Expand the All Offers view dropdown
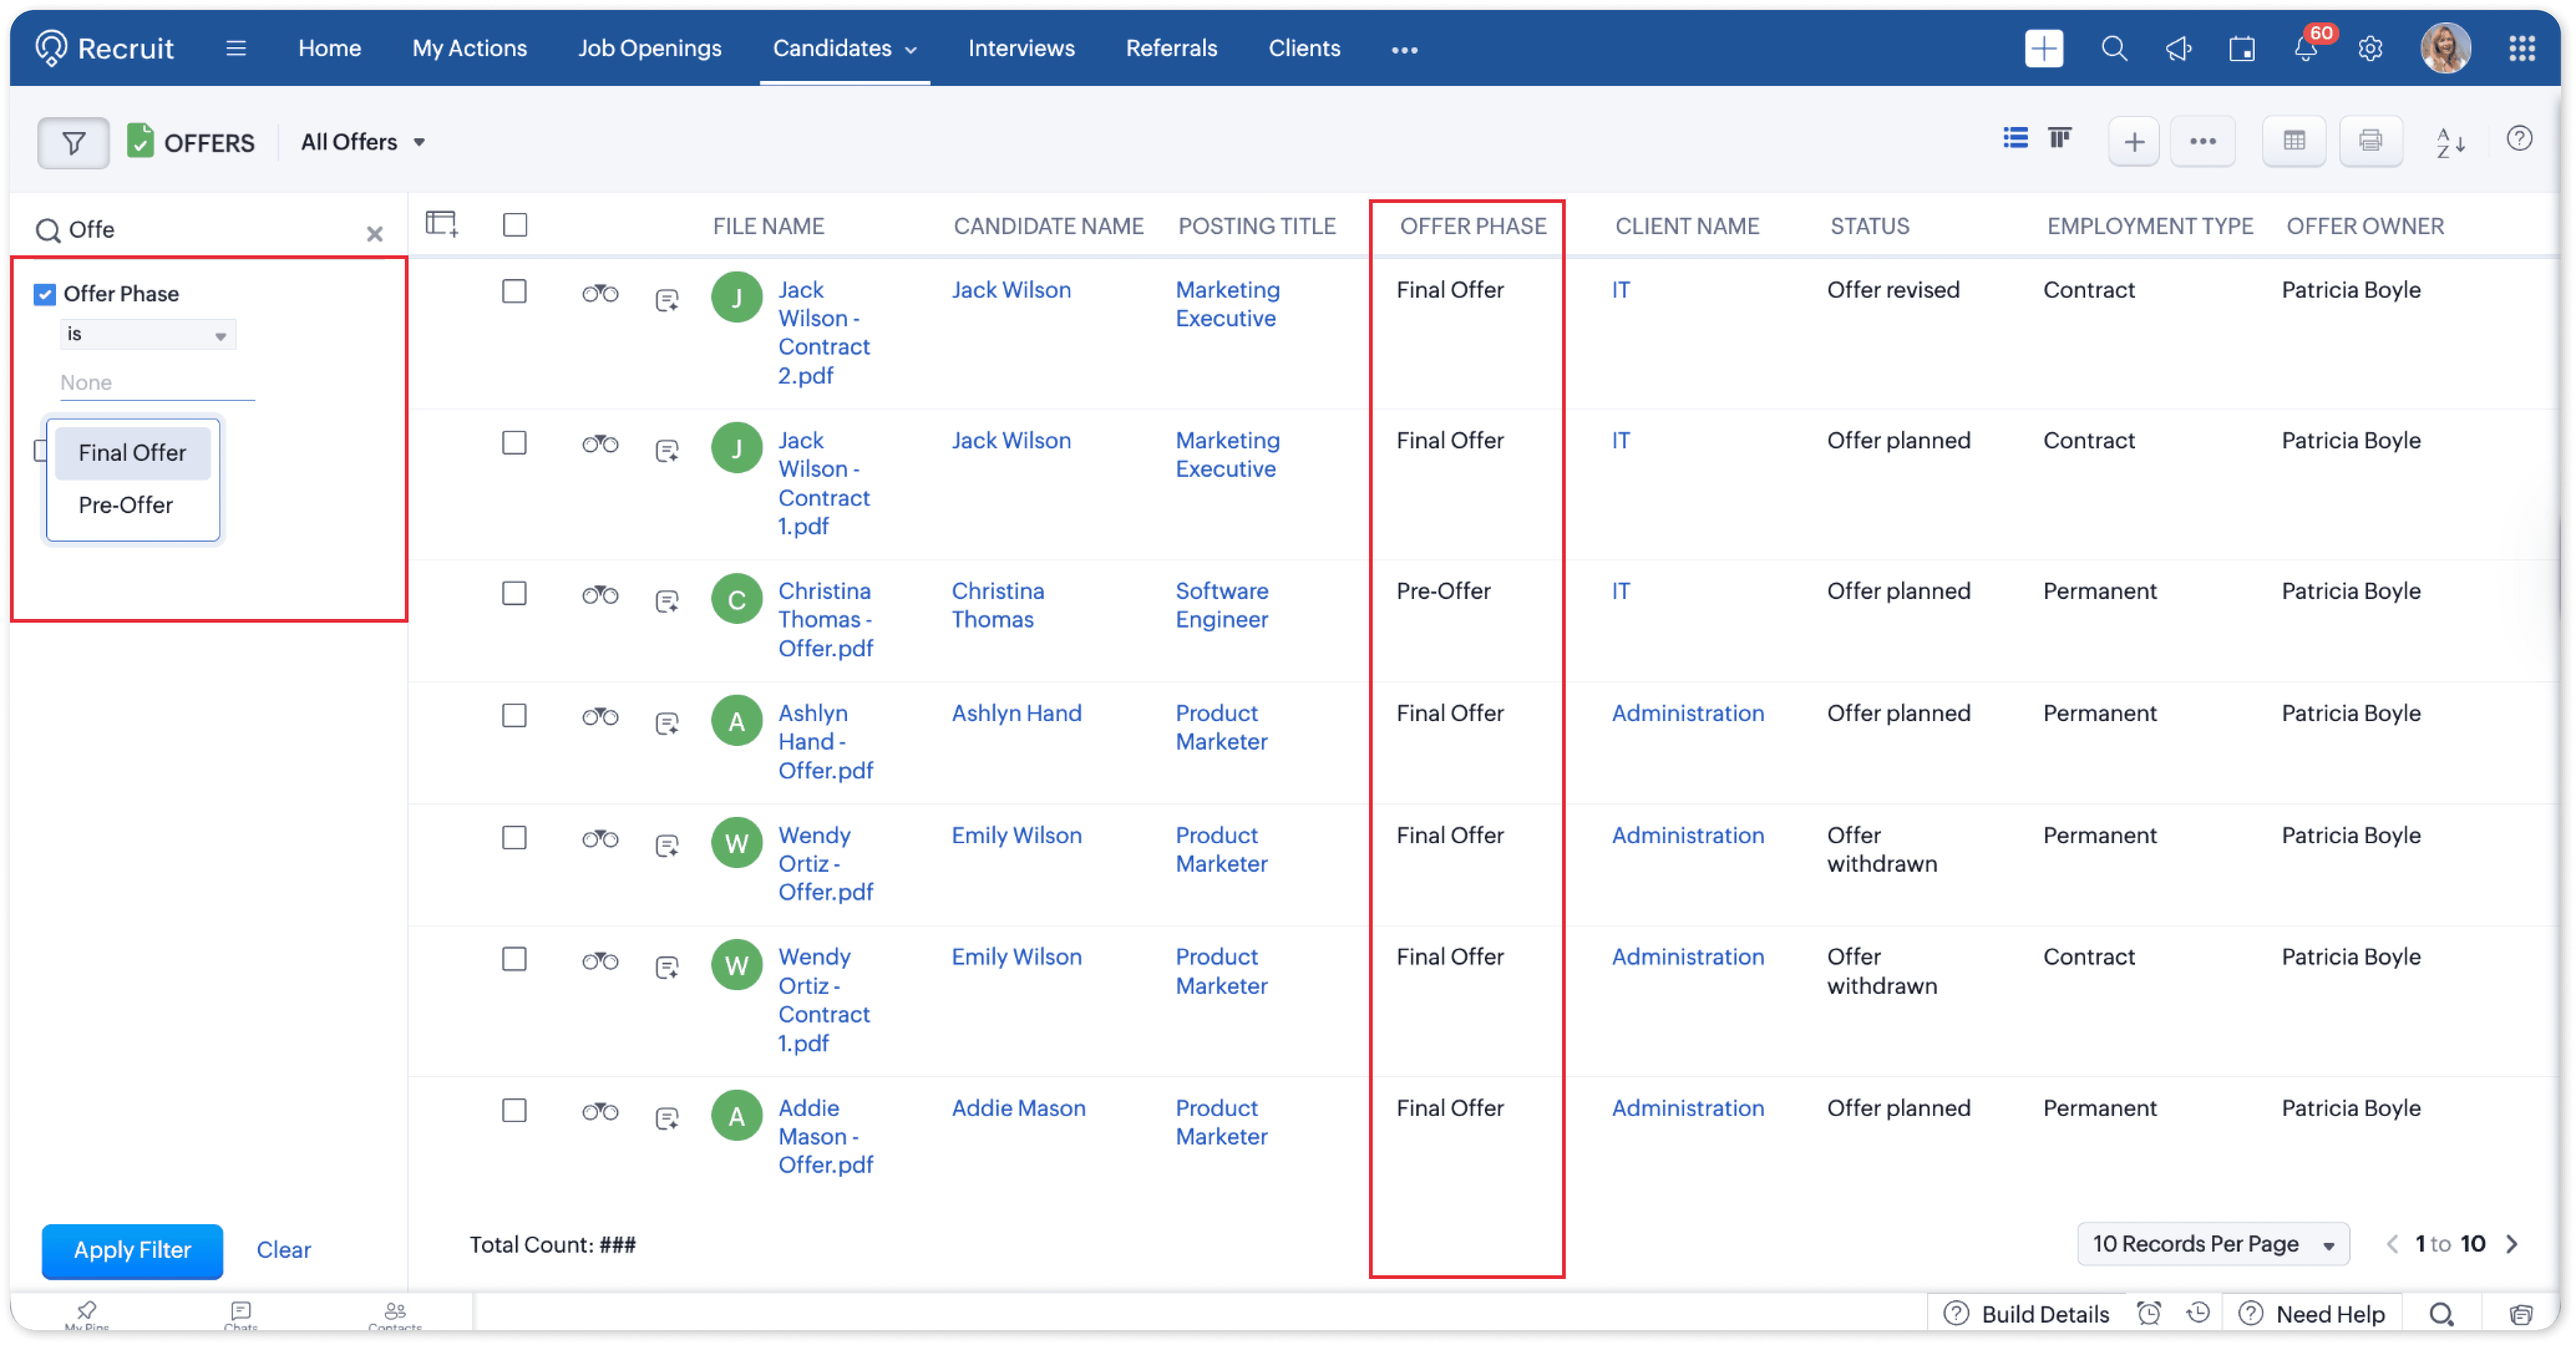This screenshot has height=1345, width=2576. coord(363,142)
